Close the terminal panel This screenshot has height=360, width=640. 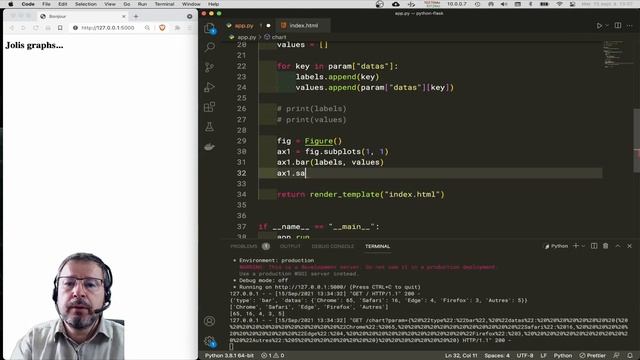click(x=629, y=246)
